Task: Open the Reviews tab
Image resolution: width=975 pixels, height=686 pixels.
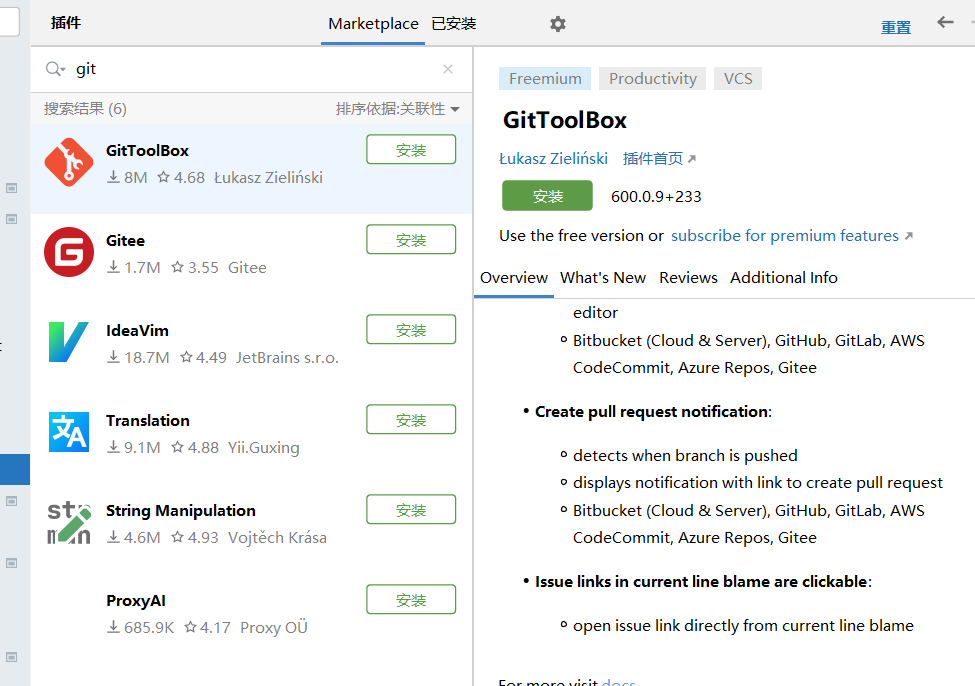Action: pyautogui.click(x=688, y=277)
